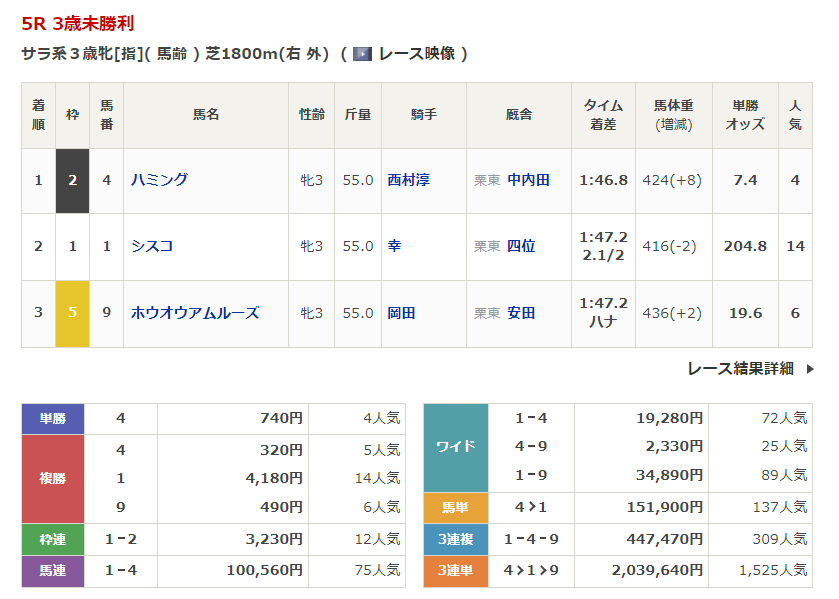Click the race video camera icon
Viewport: 839px width, 599px height.
362,54
